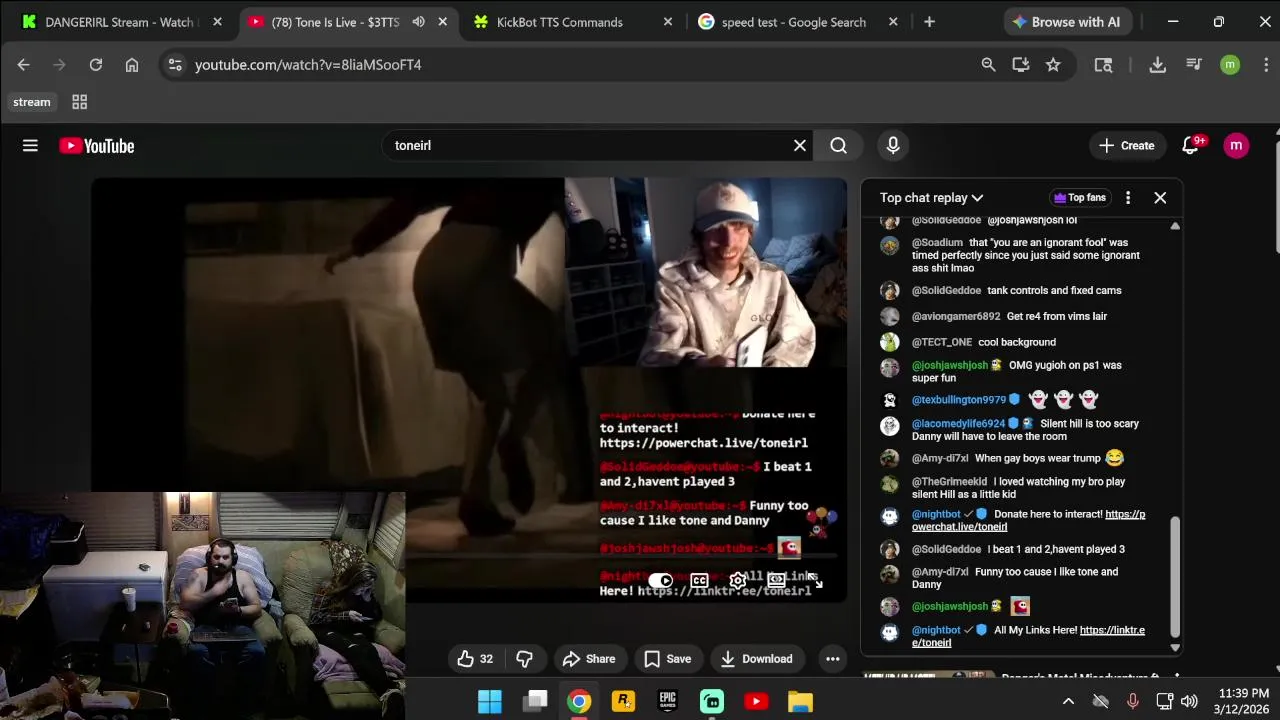Download the video
Screen dimensions: 1280x720
click(x=757, y=659)
